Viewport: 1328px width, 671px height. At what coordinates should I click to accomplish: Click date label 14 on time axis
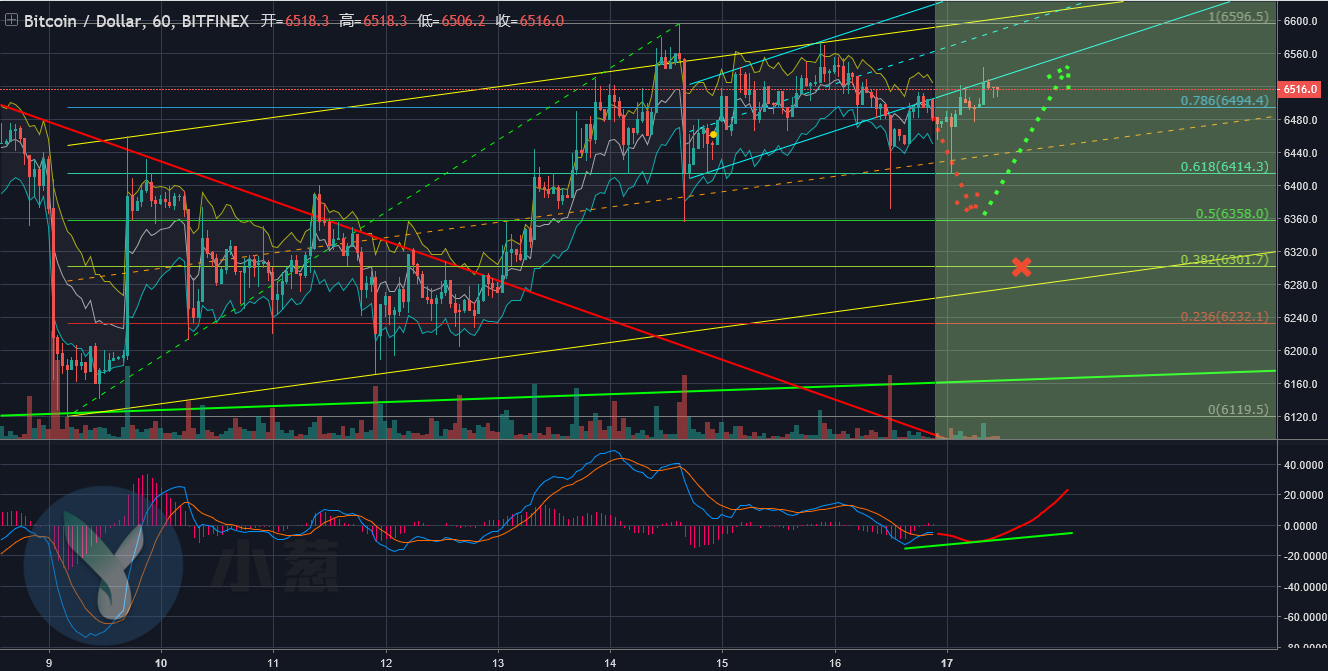coord(610,662)
